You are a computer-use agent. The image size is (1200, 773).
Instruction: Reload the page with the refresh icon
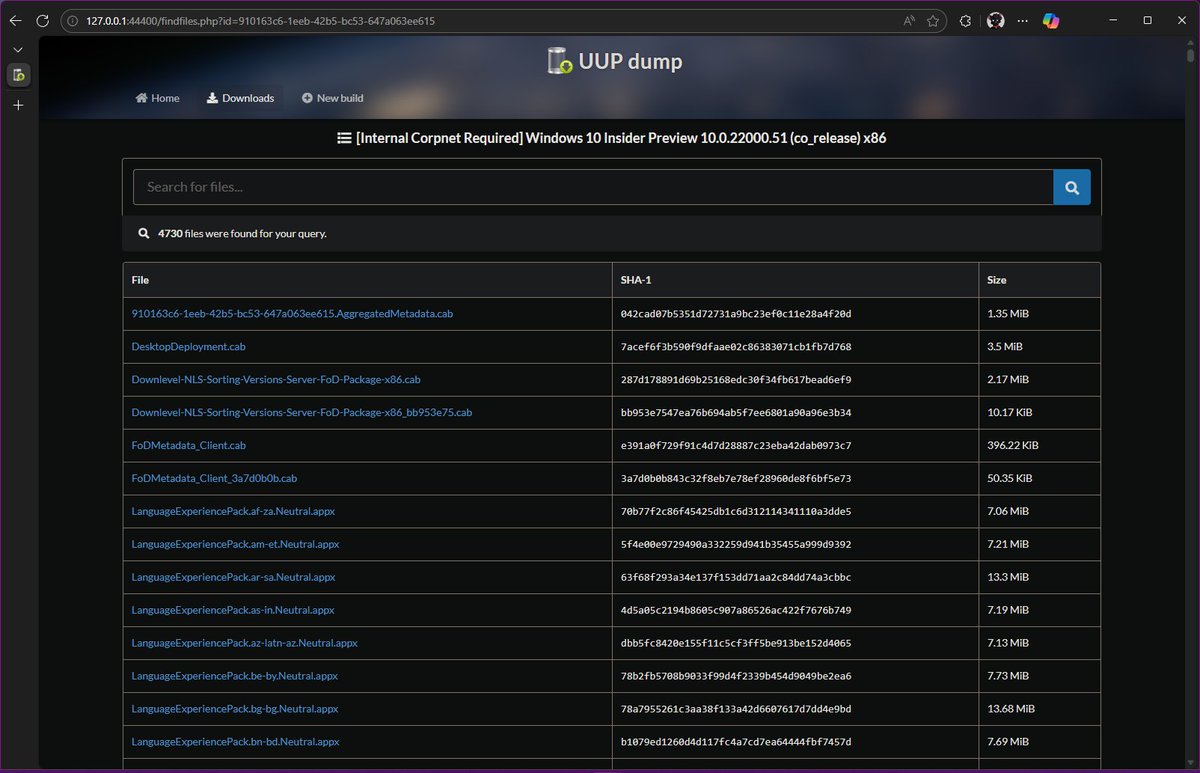tap(43, 20)
